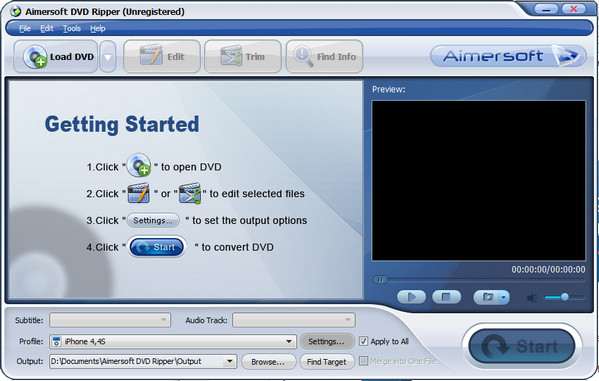Image resolution: width=599 pixels, height=381 pixels.
Task: Stop the preview playback
Action: pyautogui.click(x=446, y=297)
